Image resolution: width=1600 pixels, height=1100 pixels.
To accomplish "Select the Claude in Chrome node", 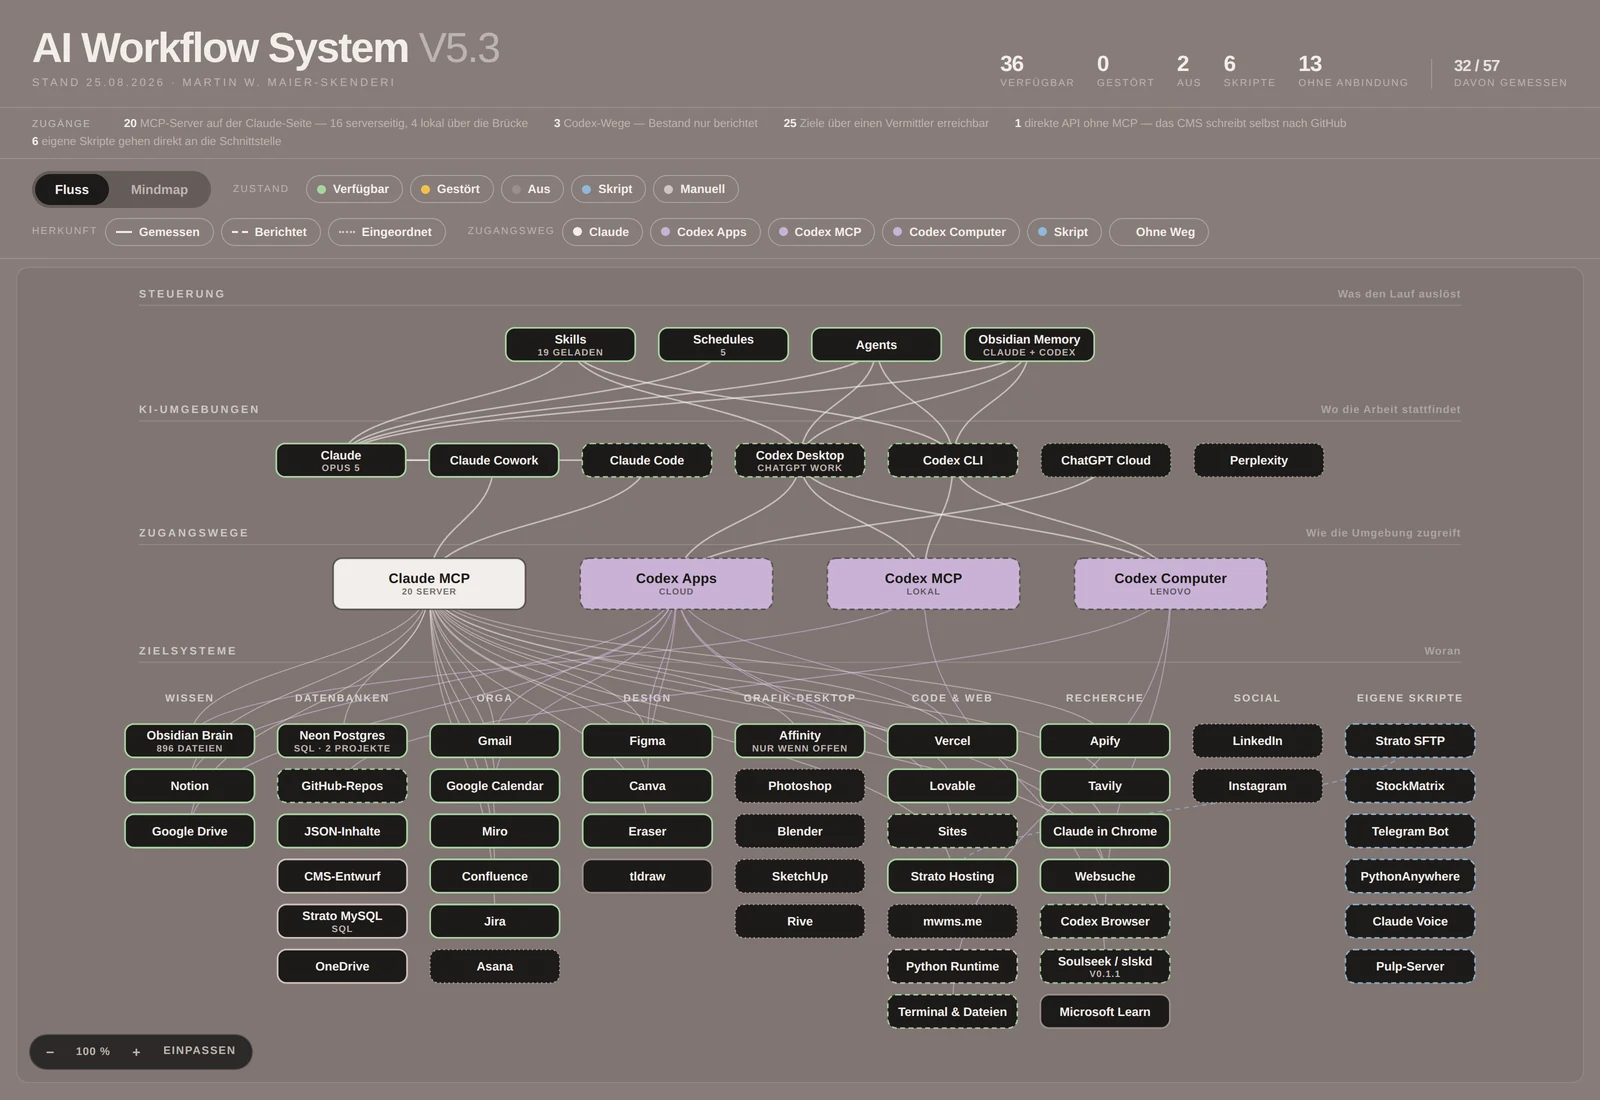I will click(x=1105, y=831).
